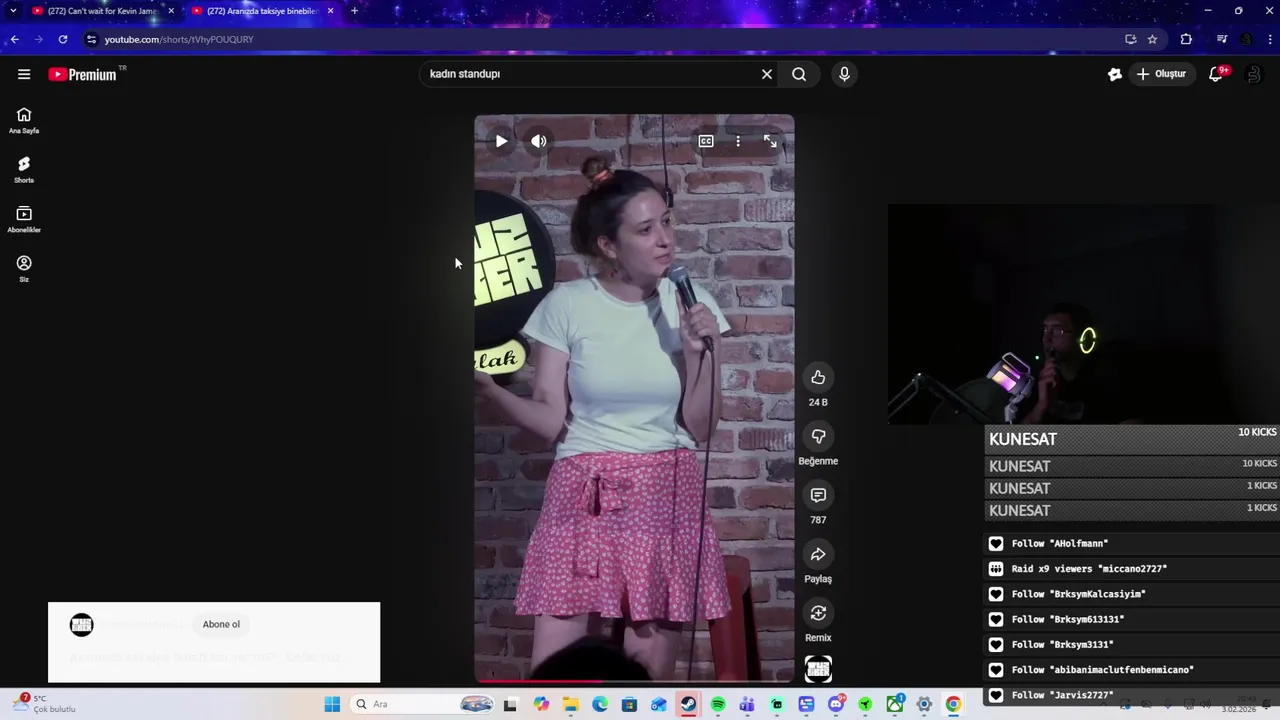Open File Explorer from the taskbar
Viewport: 1280px width, 720px height.
pyautogui.click(x=570, y=704)
